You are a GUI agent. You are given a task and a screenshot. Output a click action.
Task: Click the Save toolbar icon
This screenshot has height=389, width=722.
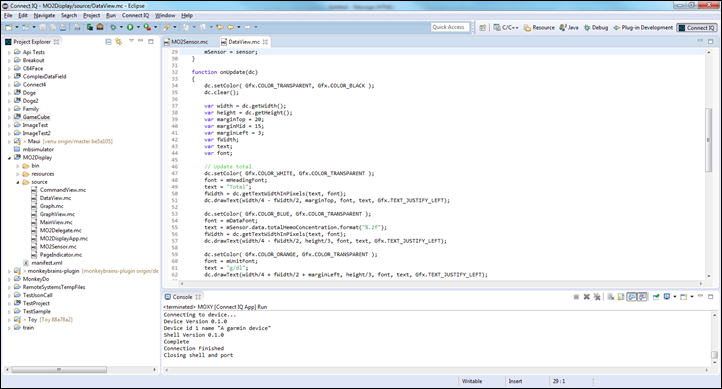(42, 27)
